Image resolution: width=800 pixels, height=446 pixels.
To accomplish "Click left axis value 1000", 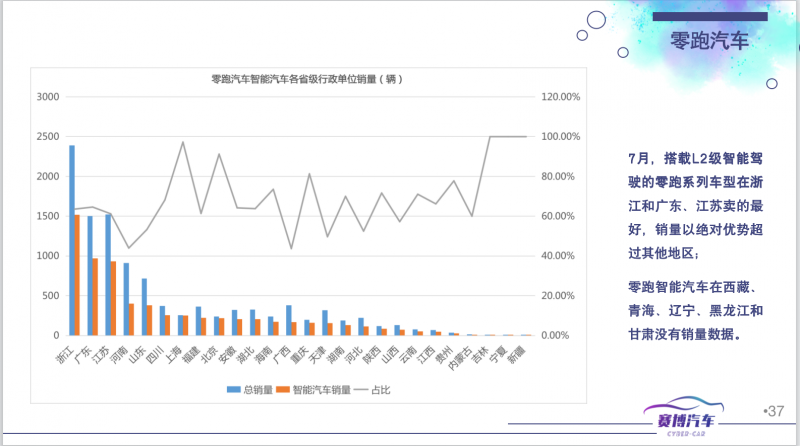I will pyautogui.click(x=48, y=256).
